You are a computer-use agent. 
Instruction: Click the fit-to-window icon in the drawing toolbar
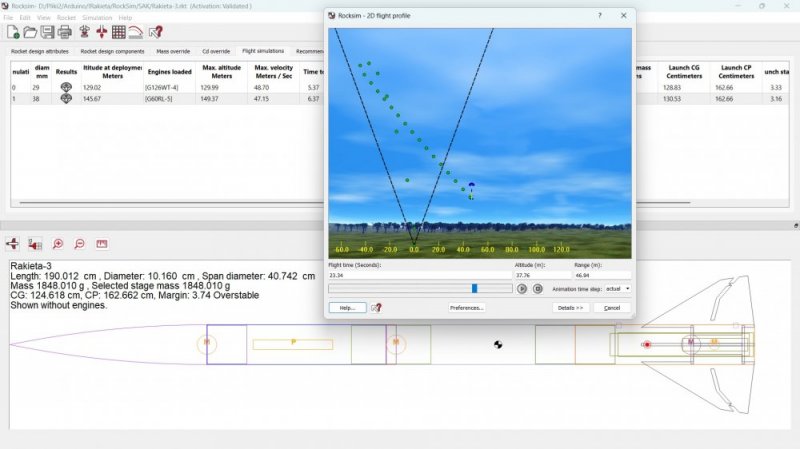click(x=102, y=244)
